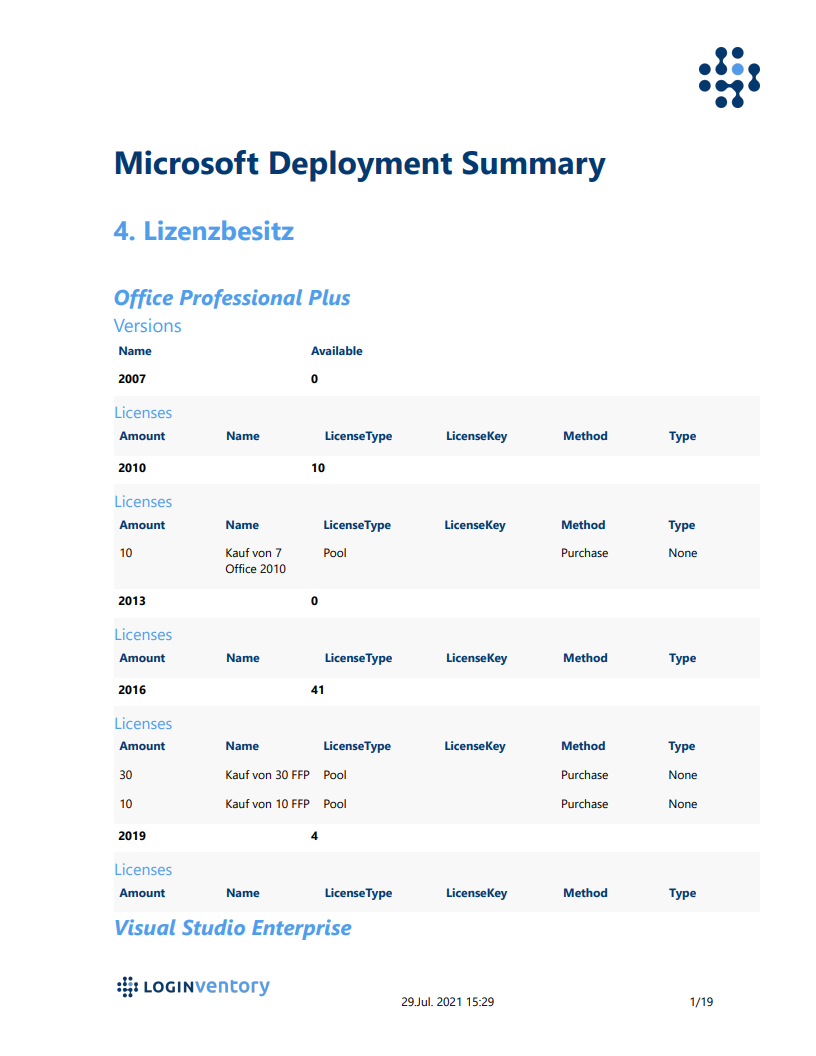Click the Kauf von 7 Office 2010 entry
Viewport: 816px width, 1056px height.
[255, 561]
